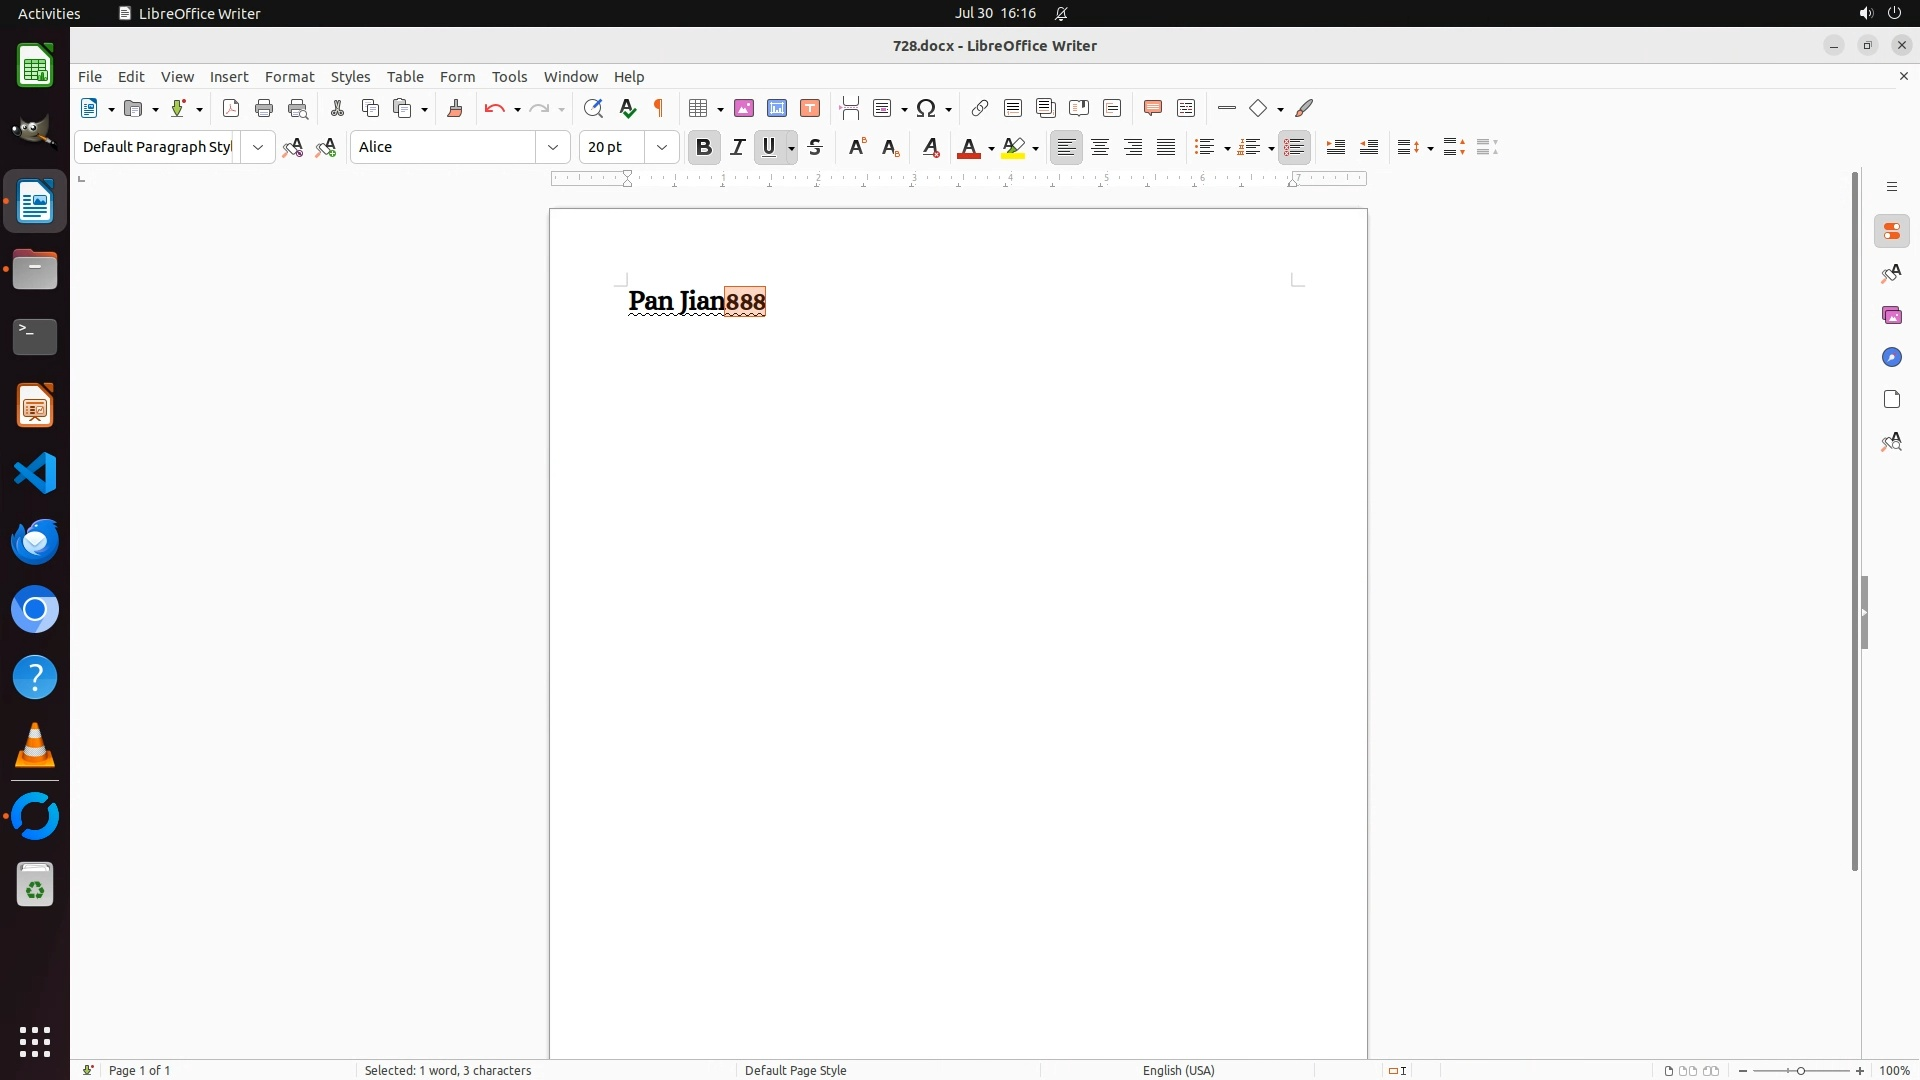Click English (USA) language in status bar
This screenshot has height=1080, width=1920.
[x=1178, y=1070]
